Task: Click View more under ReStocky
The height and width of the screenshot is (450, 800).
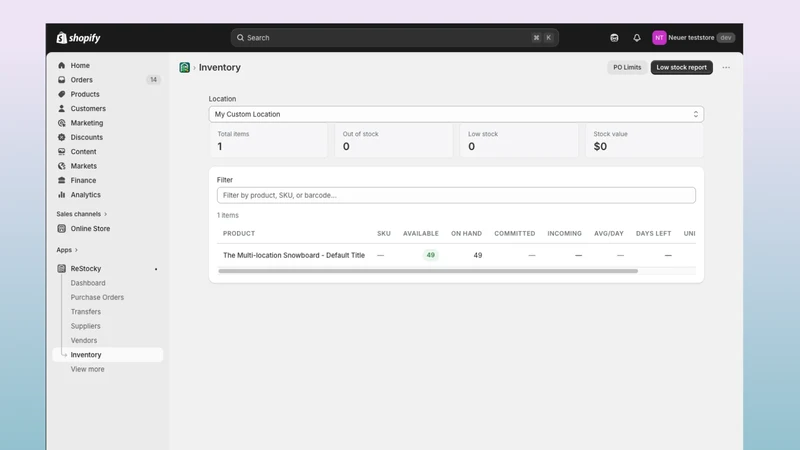Action: coord(87,369)
